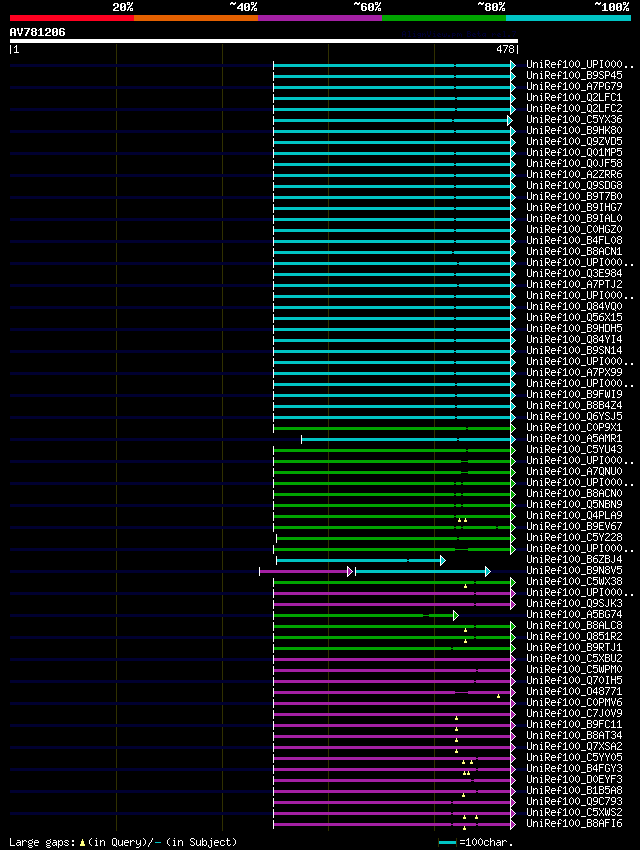Select the UniRef100_B8ALC8 label
Viewport: 640px width, 850px height.
[574, 625]
